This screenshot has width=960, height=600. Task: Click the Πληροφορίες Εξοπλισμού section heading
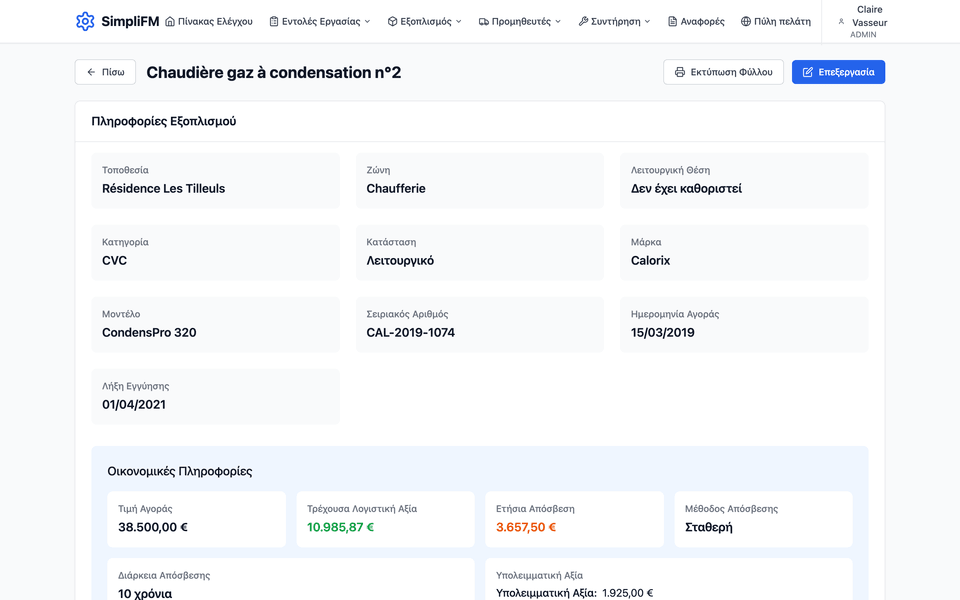coord(163,121)
